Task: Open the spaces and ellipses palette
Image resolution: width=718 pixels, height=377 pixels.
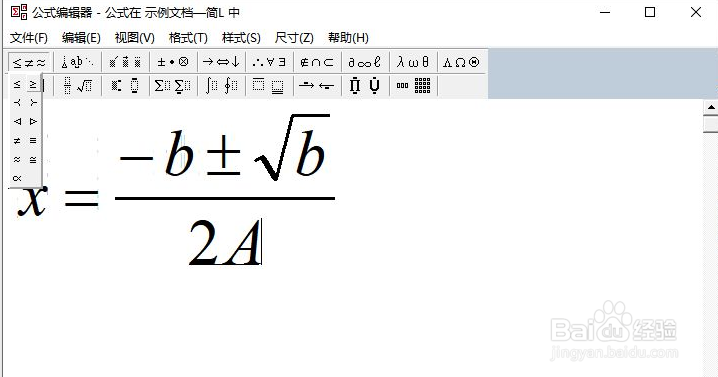Action: point(77,62)
